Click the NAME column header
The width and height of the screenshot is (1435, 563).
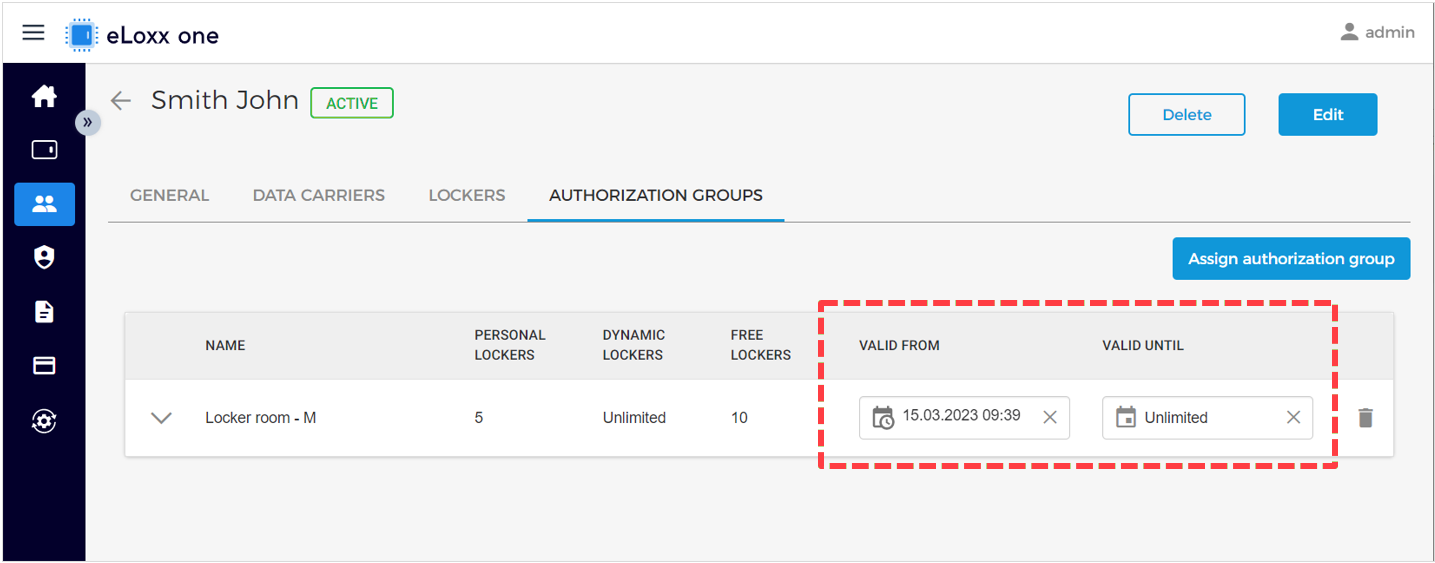click(x=225, y=345)
